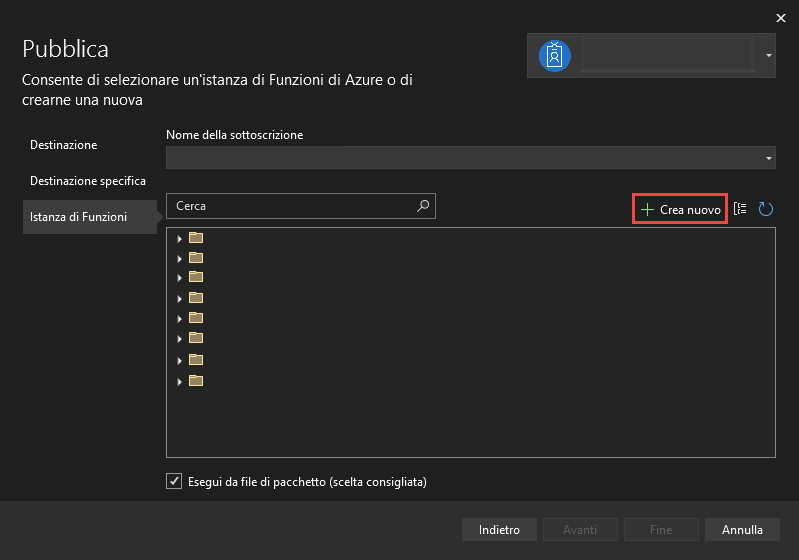Viewport: 799px width, 560px height.
Task: Click the disabled Avanti button
Action: point(580,529)
